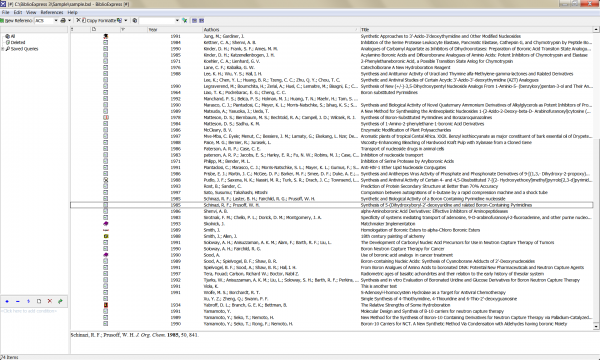Select 'The Relative Strengths of Some Hydroboration' row
The image size is (600, 360).
[x=331, y=305]
